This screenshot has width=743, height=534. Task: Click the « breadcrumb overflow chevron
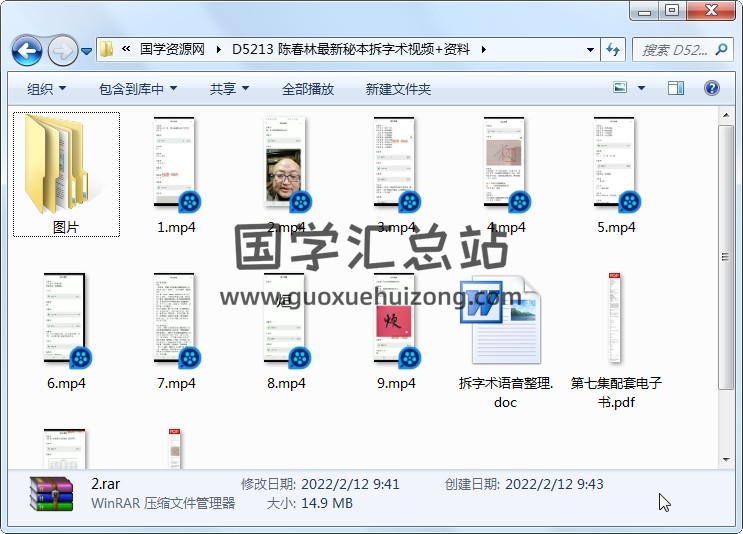[126, 48]
